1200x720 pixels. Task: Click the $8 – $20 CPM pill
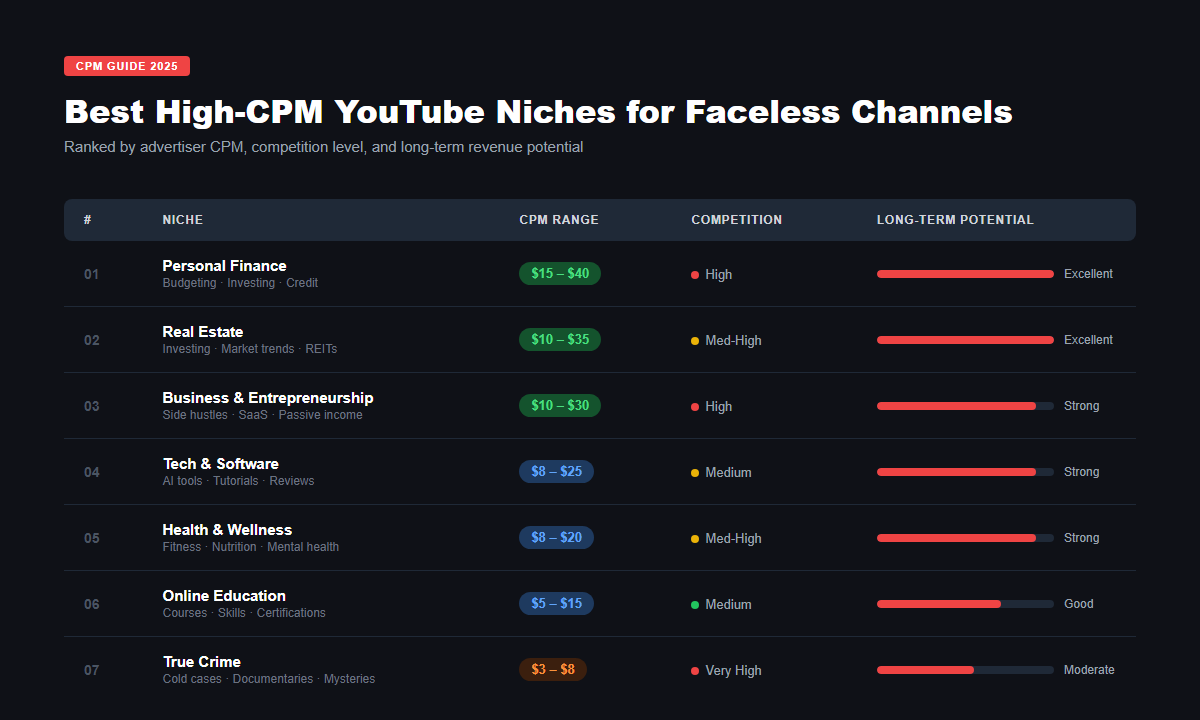click(x=557, y=538)
